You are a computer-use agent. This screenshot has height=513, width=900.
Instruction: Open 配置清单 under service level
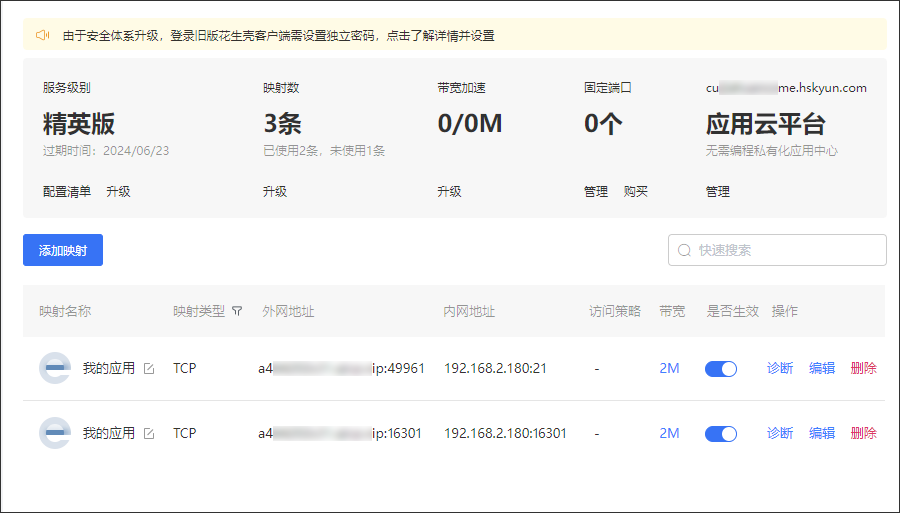coord(67,192)
